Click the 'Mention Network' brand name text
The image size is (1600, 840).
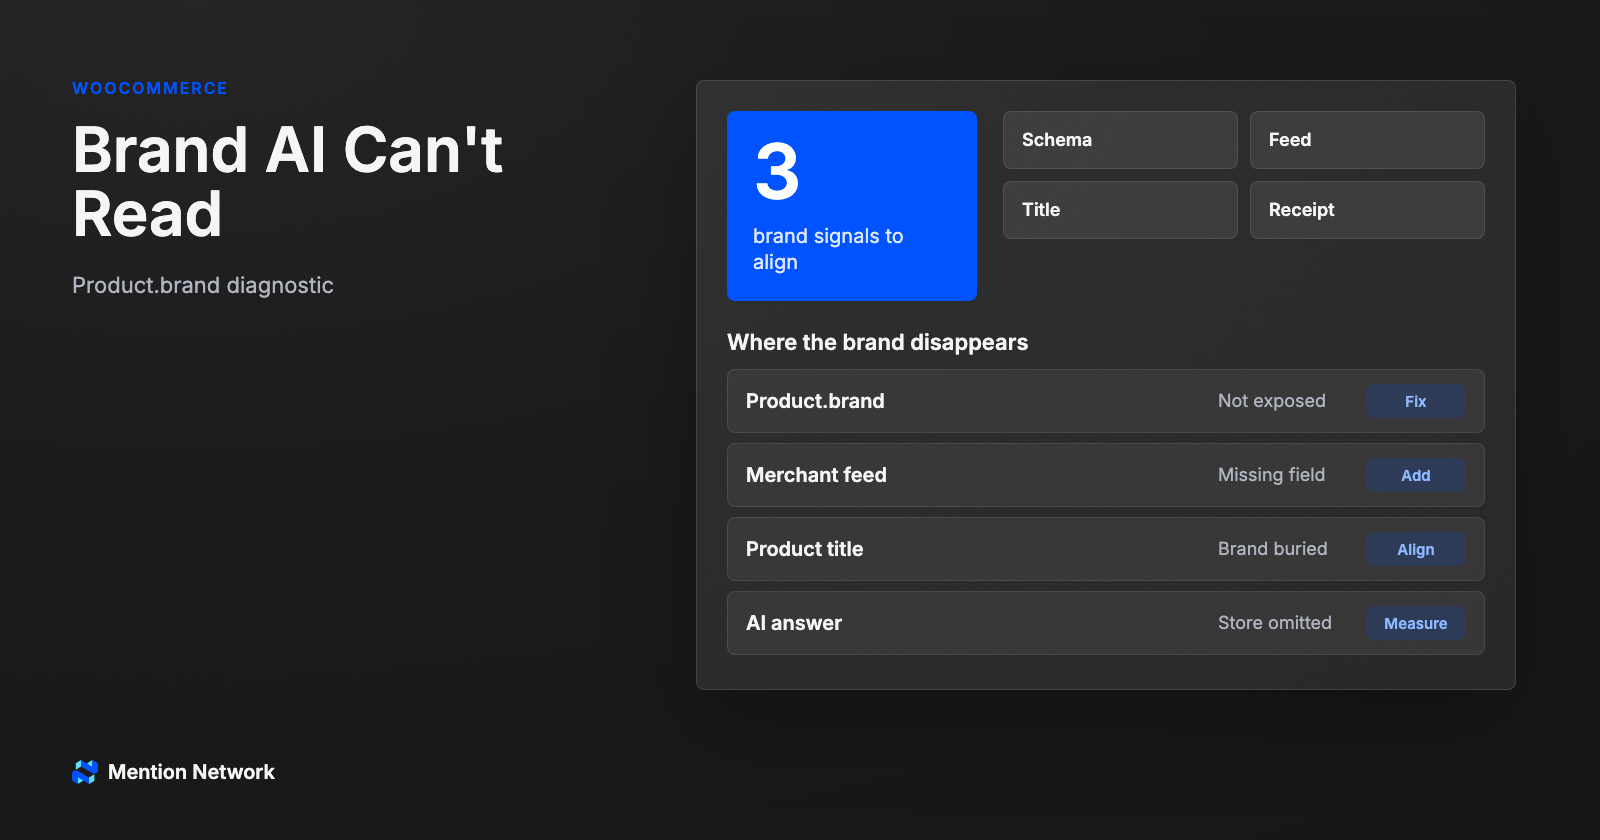coord(191,772)
